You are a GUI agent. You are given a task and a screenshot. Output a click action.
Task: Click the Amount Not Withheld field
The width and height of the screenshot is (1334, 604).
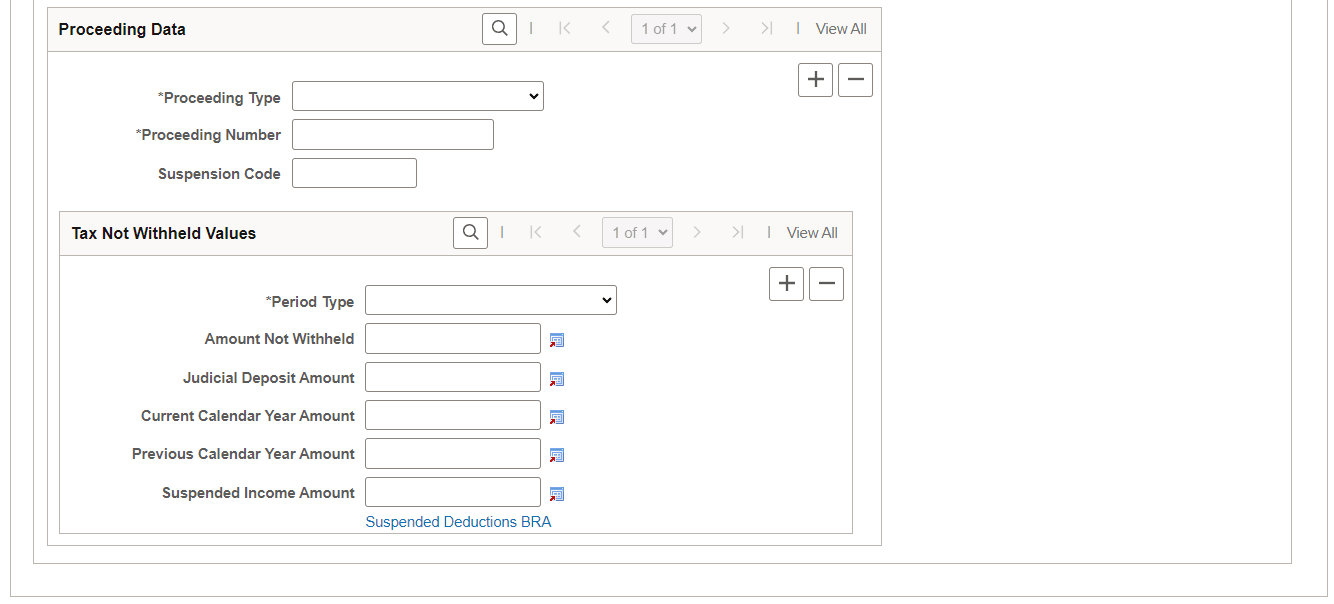453,339
